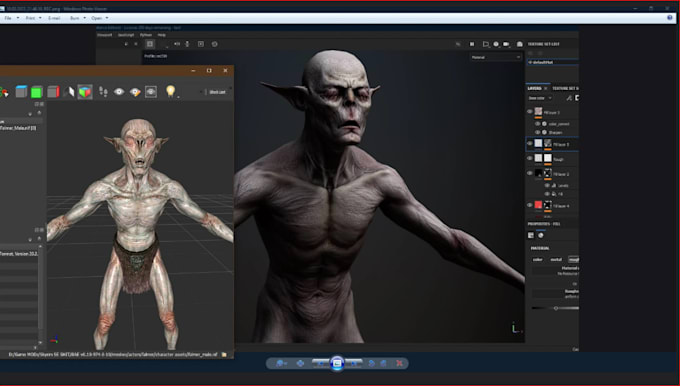
Task: Select the default texture set entry
Action: [x=553, y=62]
